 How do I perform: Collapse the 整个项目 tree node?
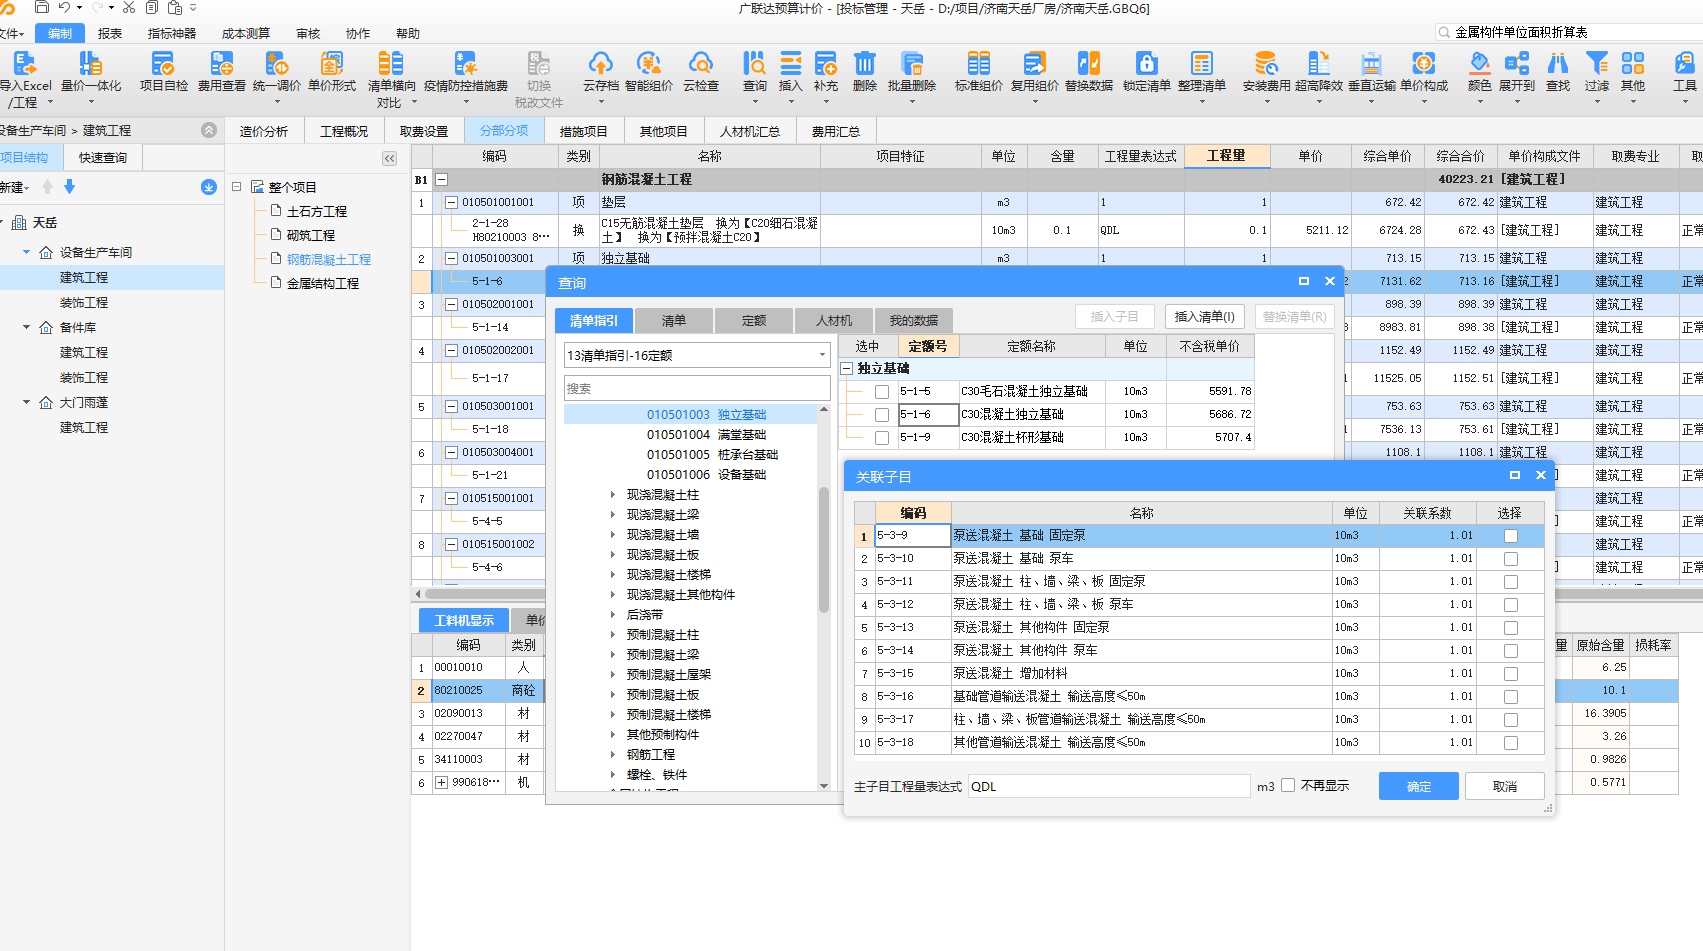click(x=237, y=187)
